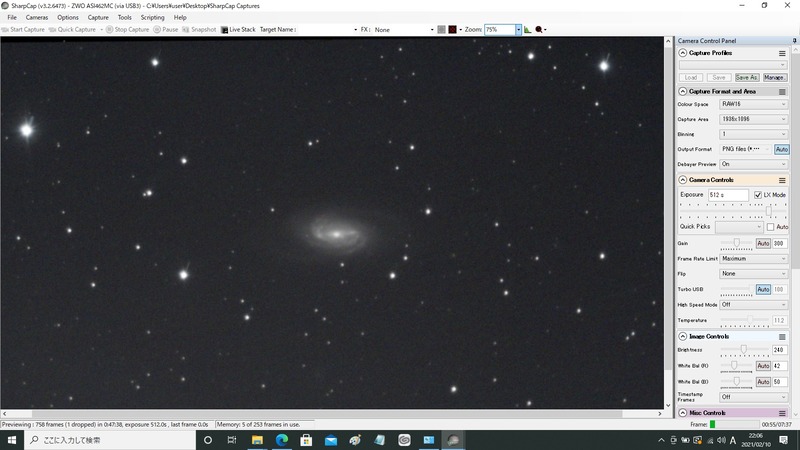
Task: Click the magnifier focus-tool icon in toolbar
Action: pyautogui.click(x=539, y=30)
